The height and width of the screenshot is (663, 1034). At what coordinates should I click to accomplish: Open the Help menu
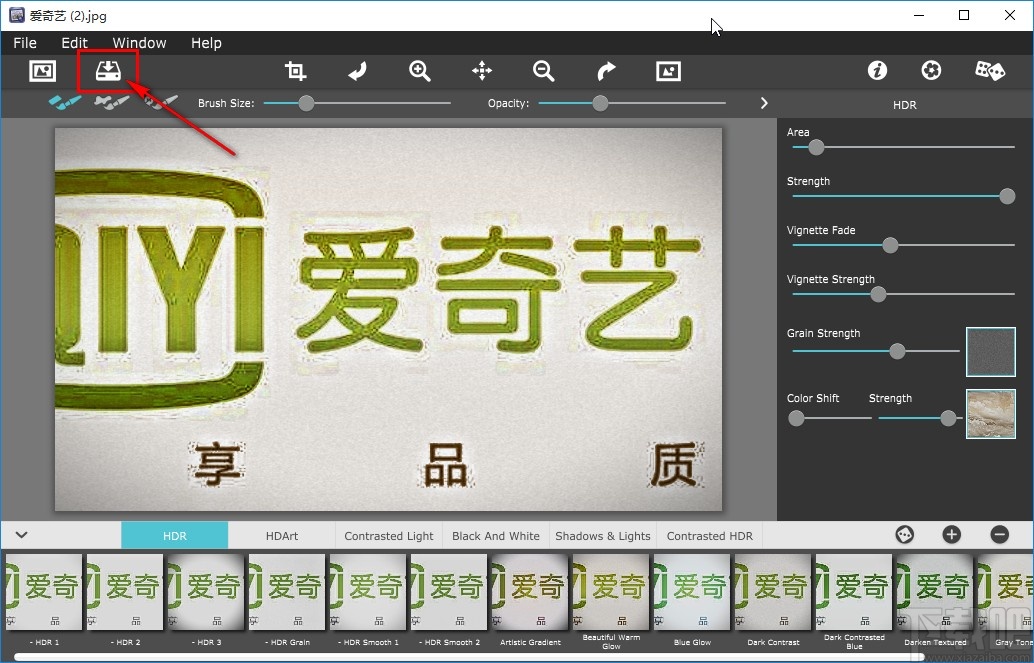(206, 43)
